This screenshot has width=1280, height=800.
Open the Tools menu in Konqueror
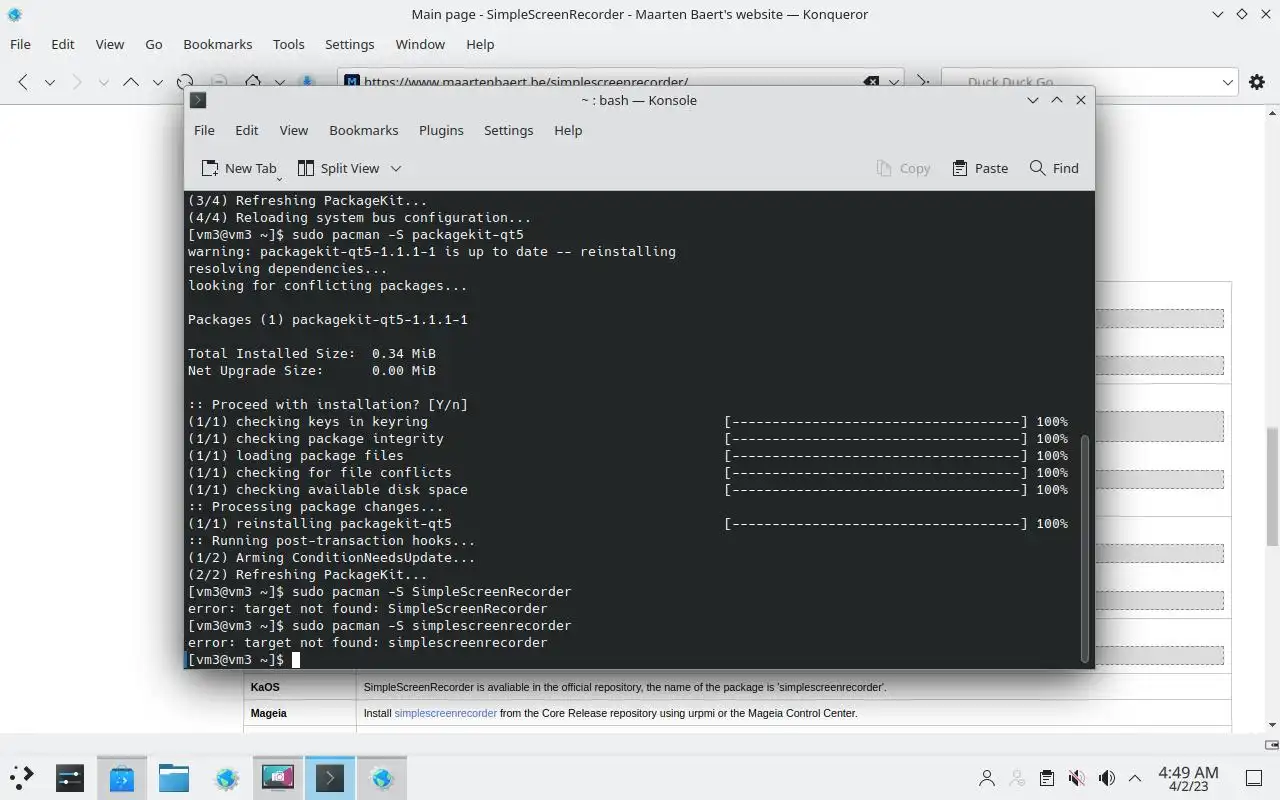[288, 44]
